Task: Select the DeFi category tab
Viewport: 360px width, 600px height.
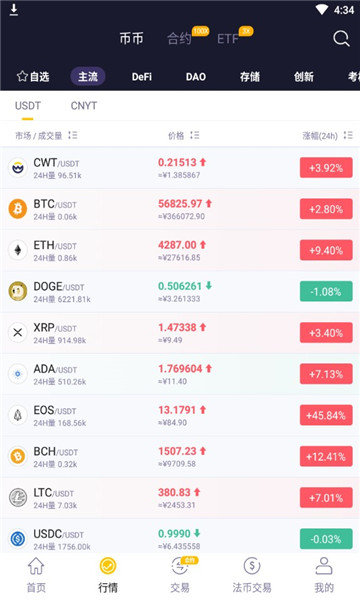Action: pos(142,77)
